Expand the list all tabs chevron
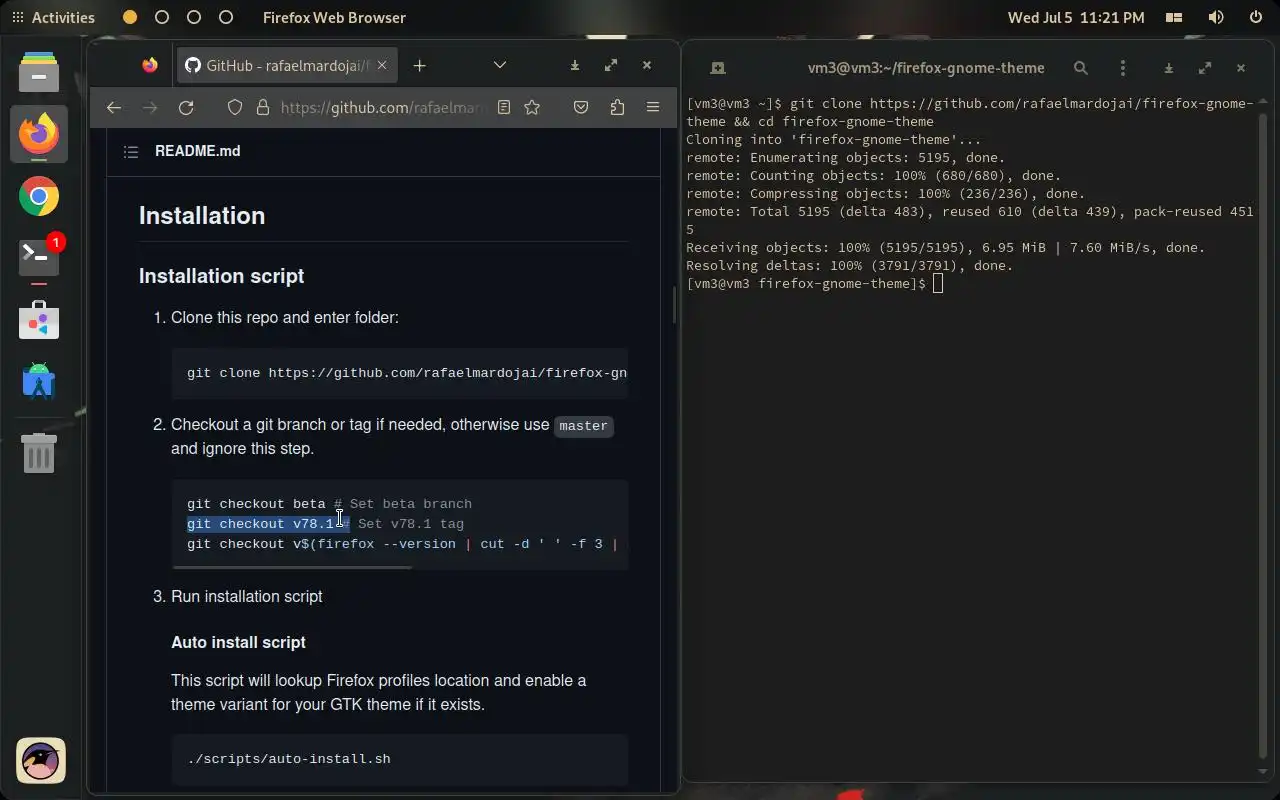1280x800 pixels. tap(500, 65)
